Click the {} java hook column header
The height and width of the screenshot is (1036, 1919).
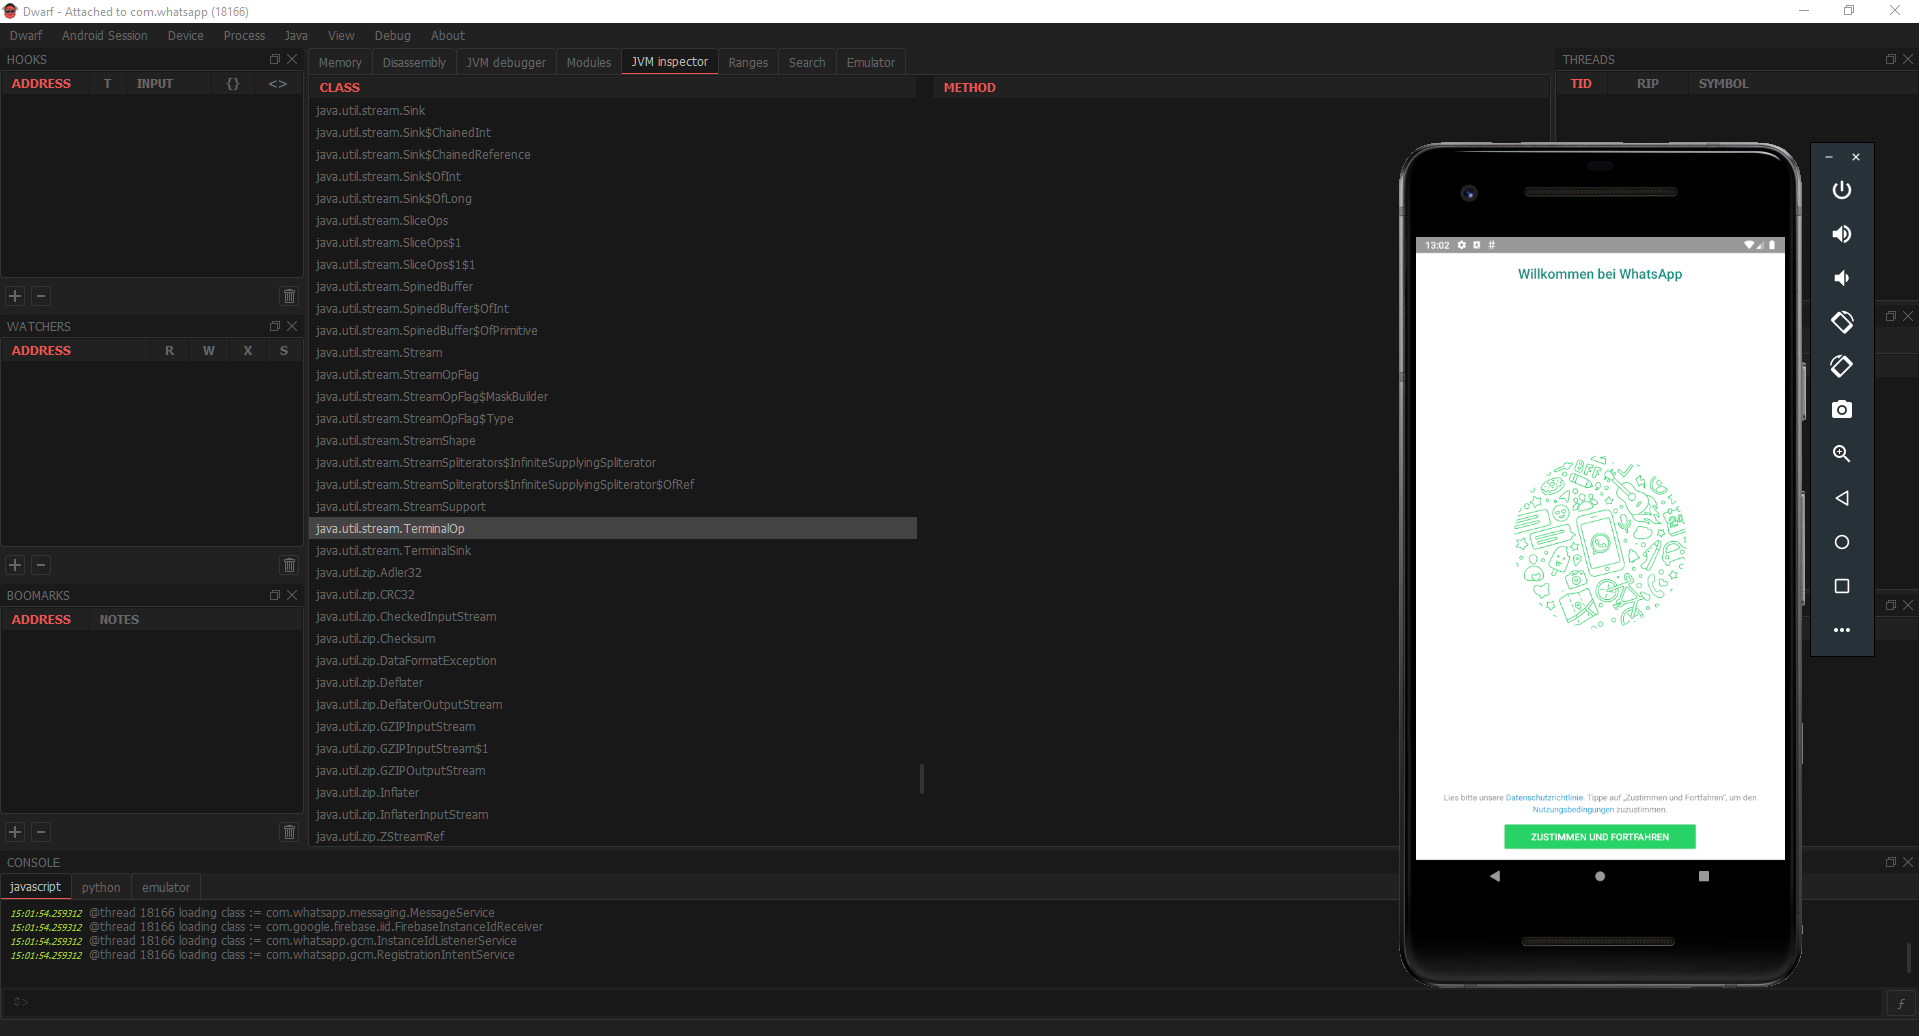233,83
